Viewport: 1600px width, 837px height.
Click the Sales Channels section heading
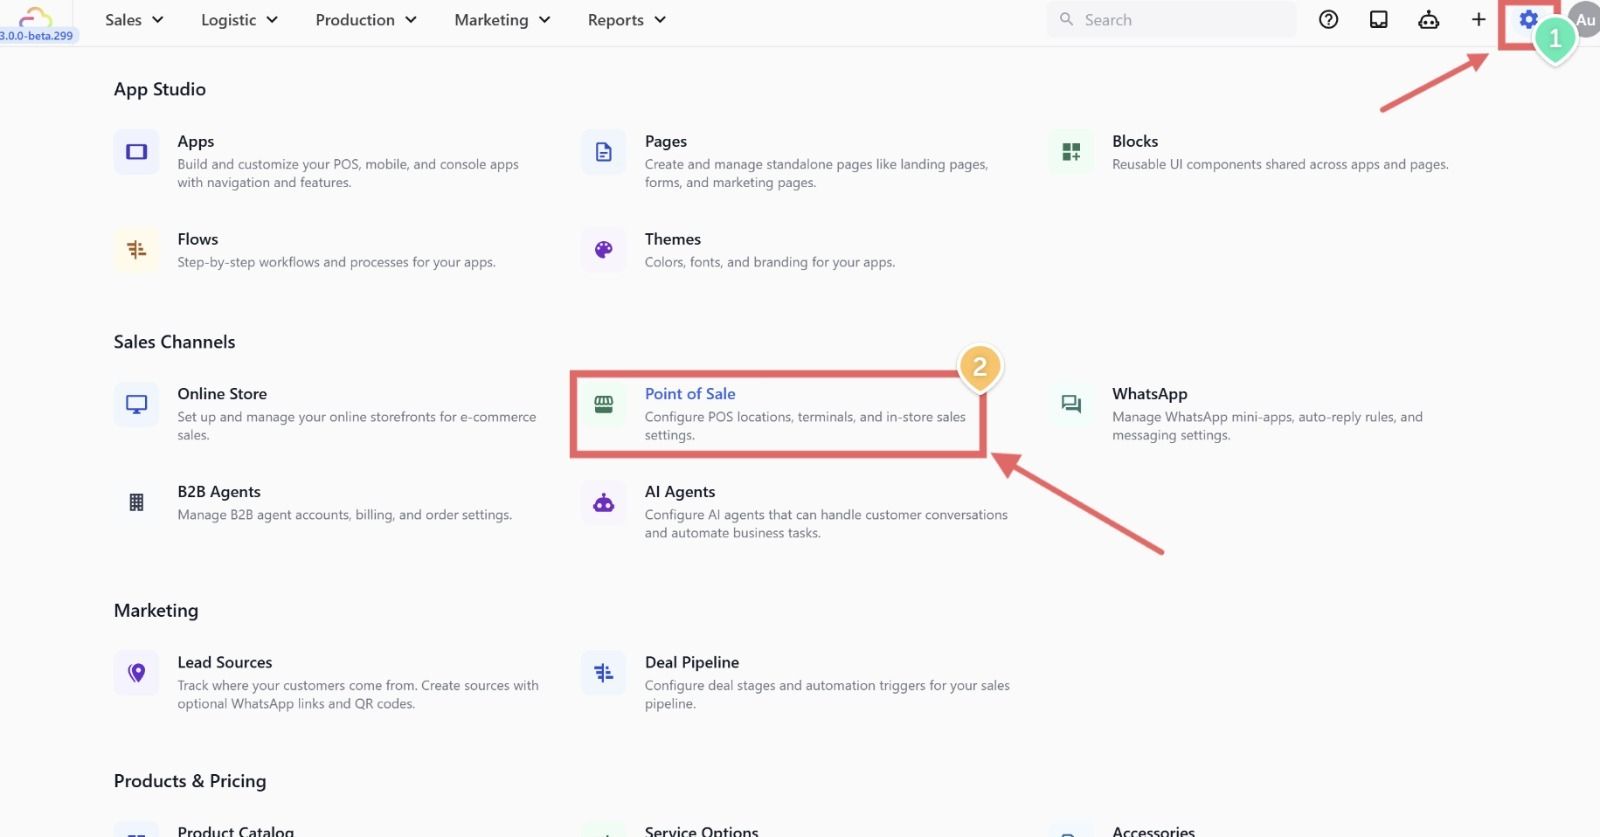175,342
